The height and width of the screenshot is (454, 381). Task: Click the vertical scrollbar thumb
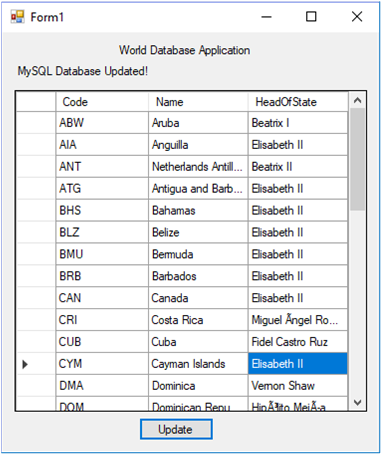[357, 159]
